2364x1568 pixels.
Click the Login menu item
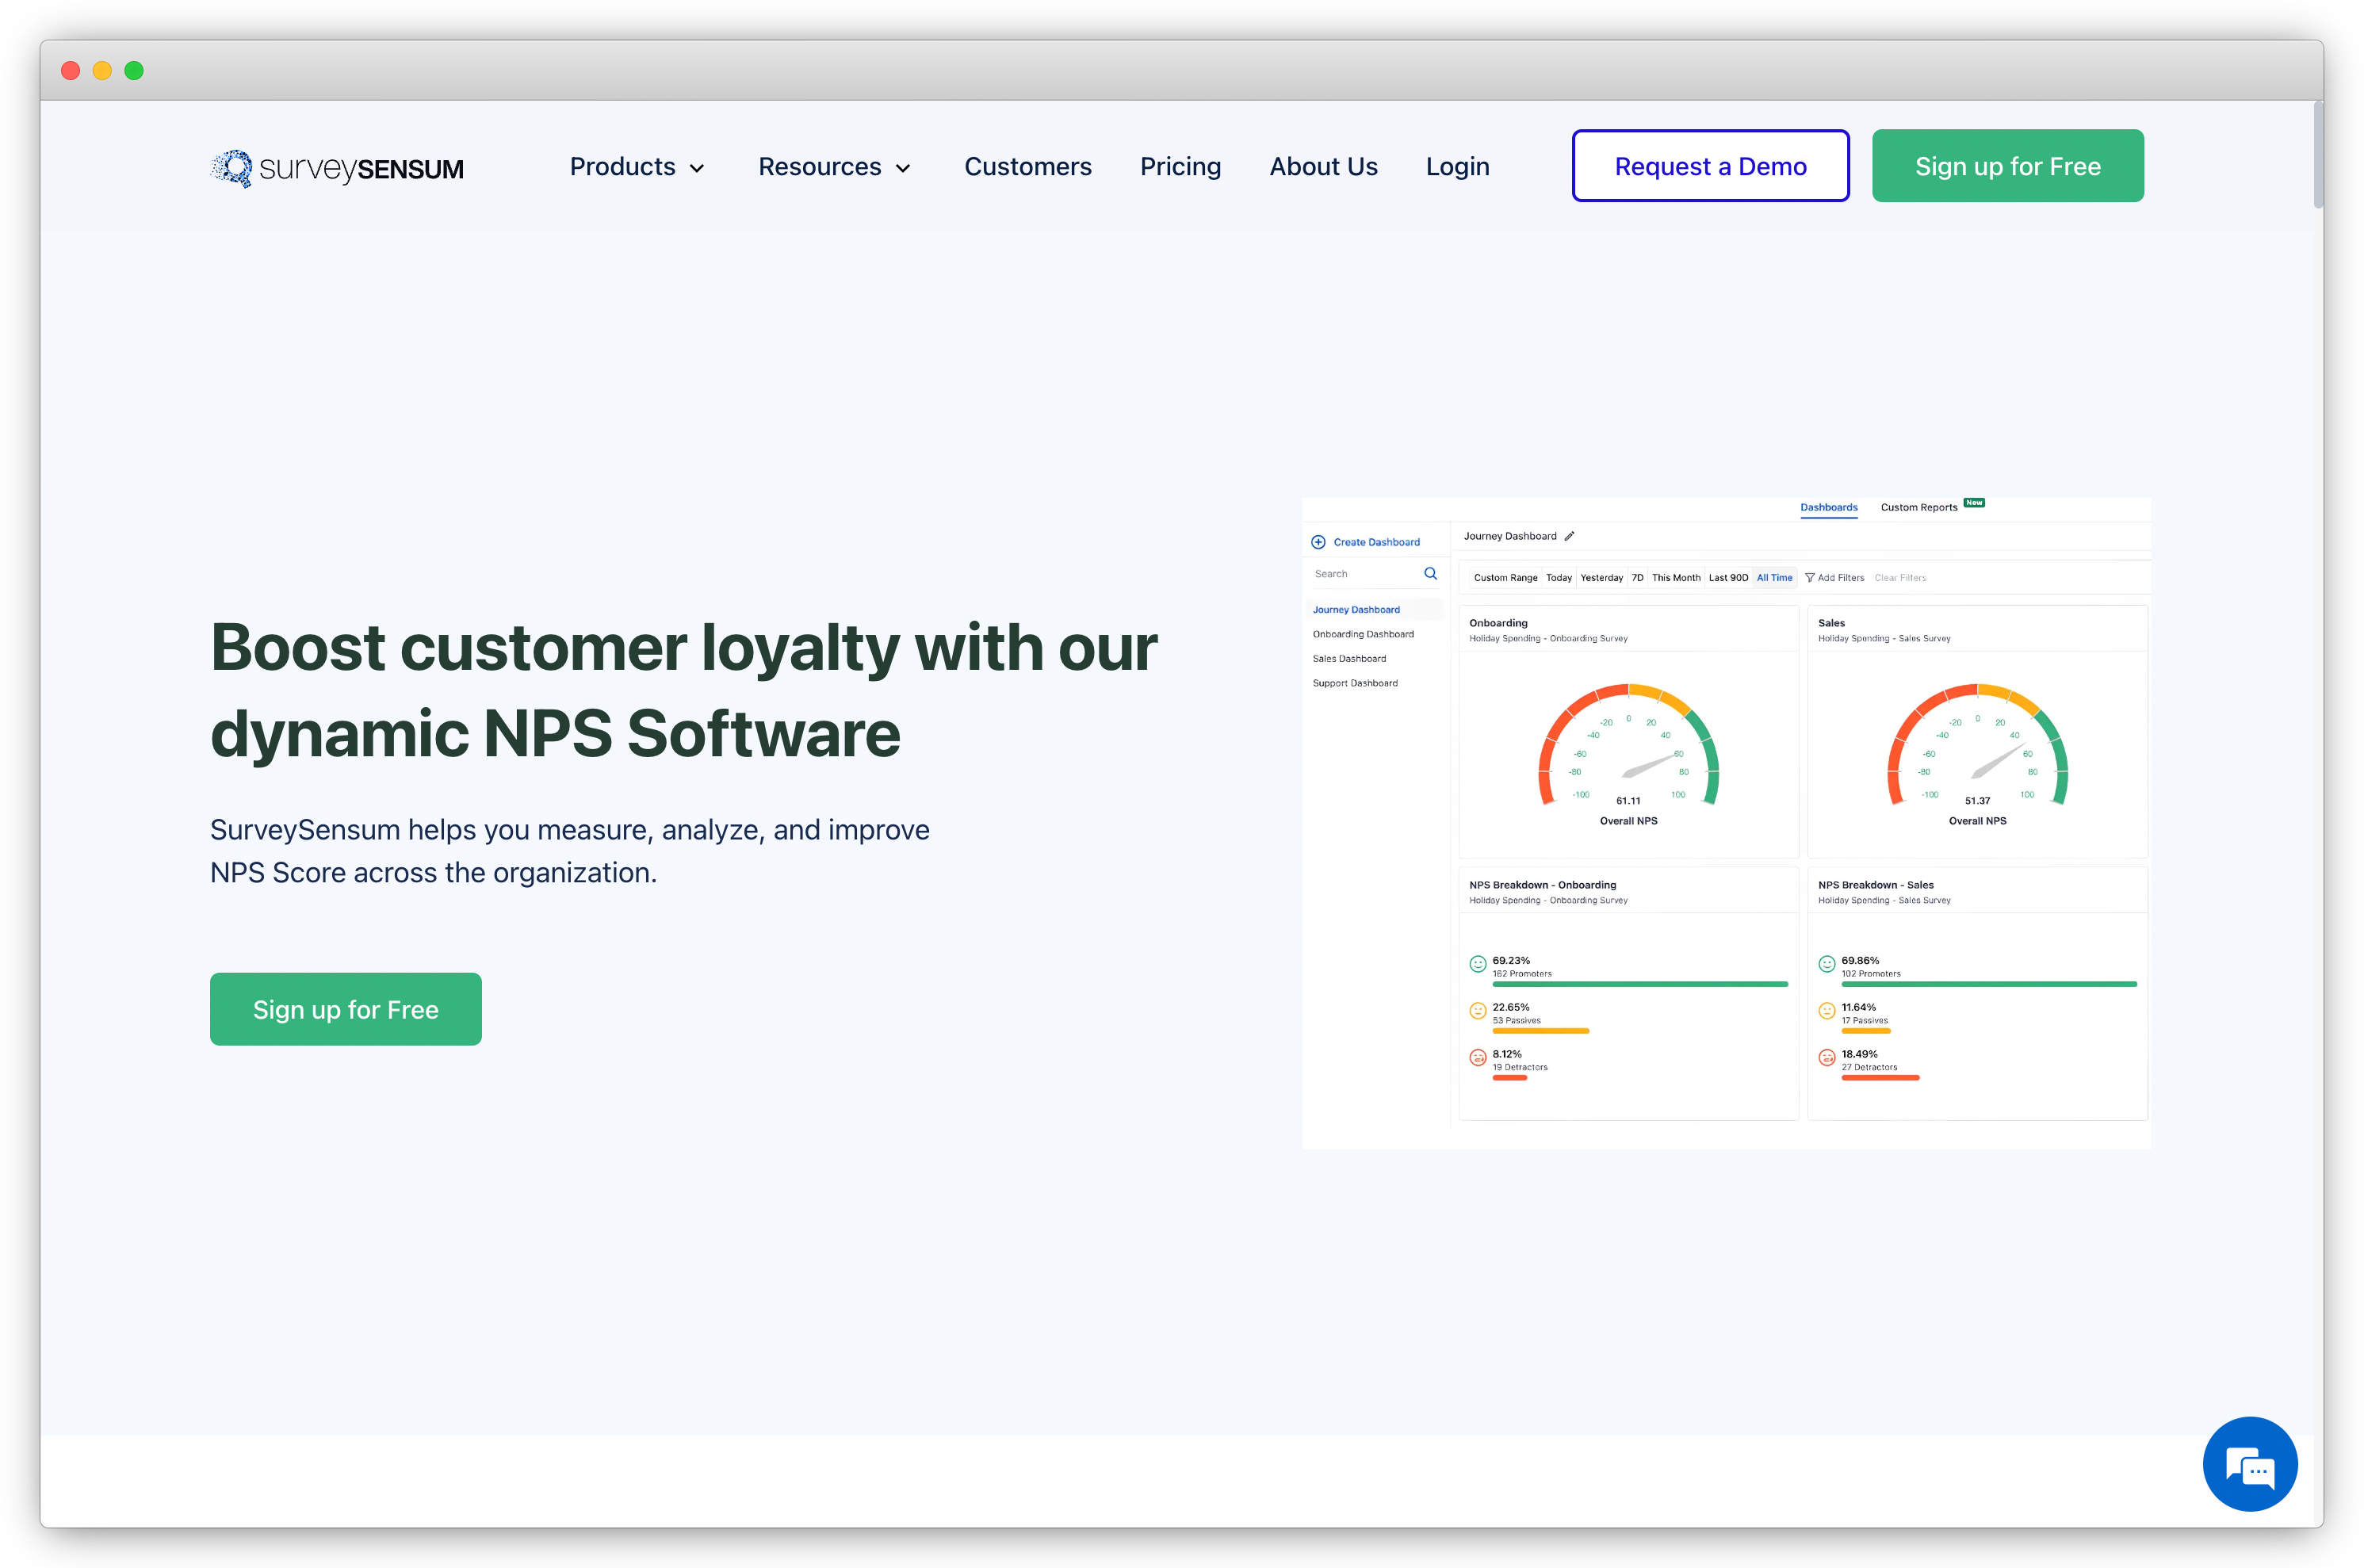click(x=1458, y=166)
